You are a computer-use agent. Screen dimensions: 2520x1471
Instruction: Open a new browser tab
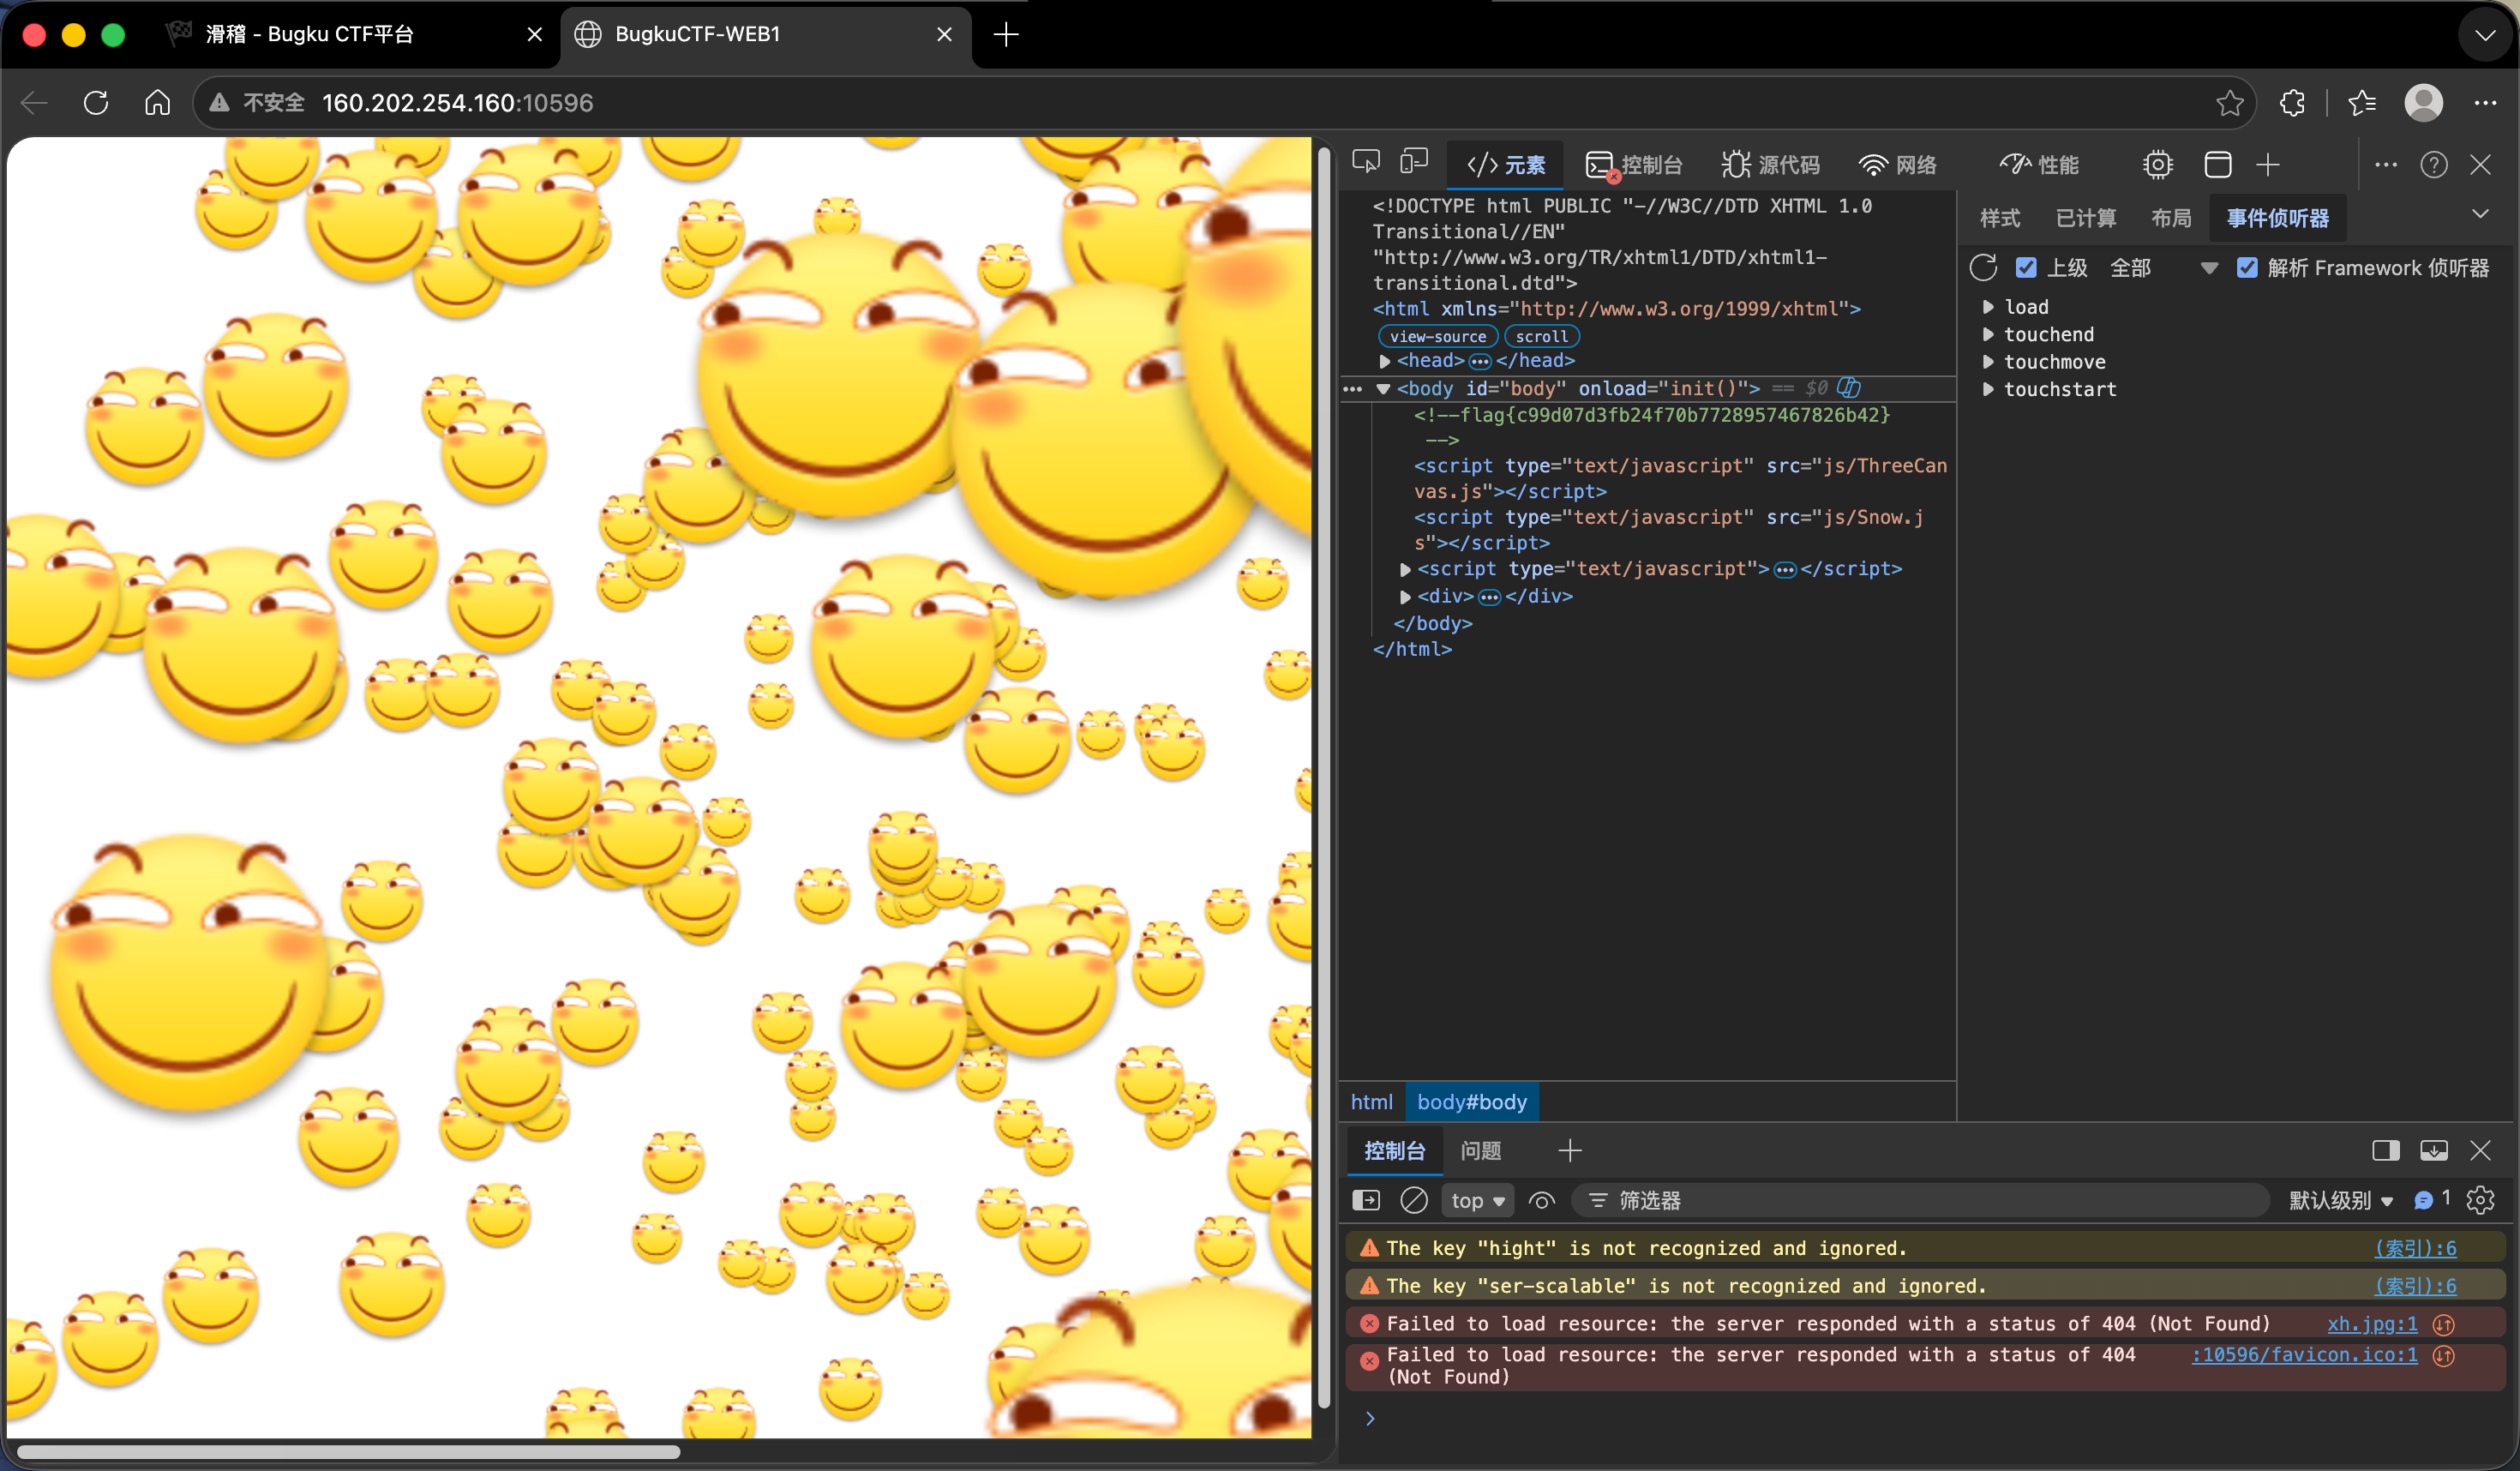1006,35
